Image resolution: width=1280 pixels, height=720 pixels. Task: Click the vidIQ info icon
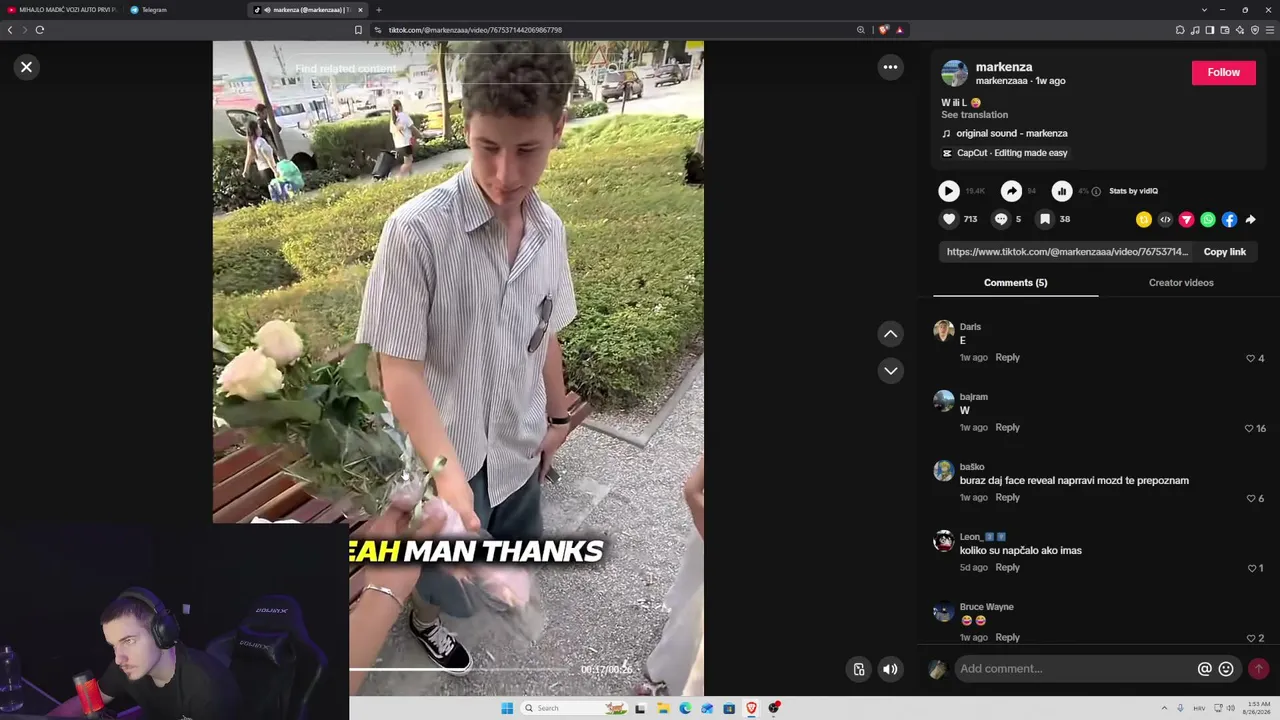point(1096,191)
